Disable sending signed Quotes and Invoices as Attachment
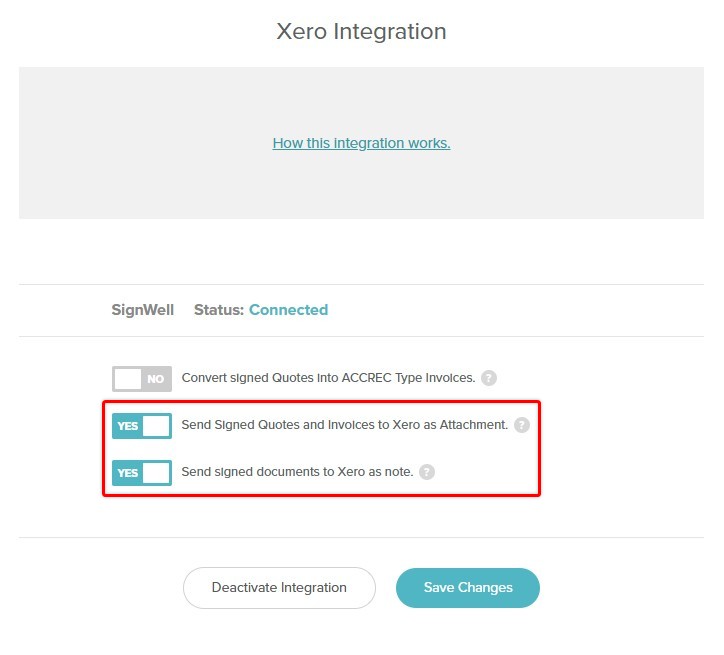Viewport: 724px width, 655px height. 142,426
